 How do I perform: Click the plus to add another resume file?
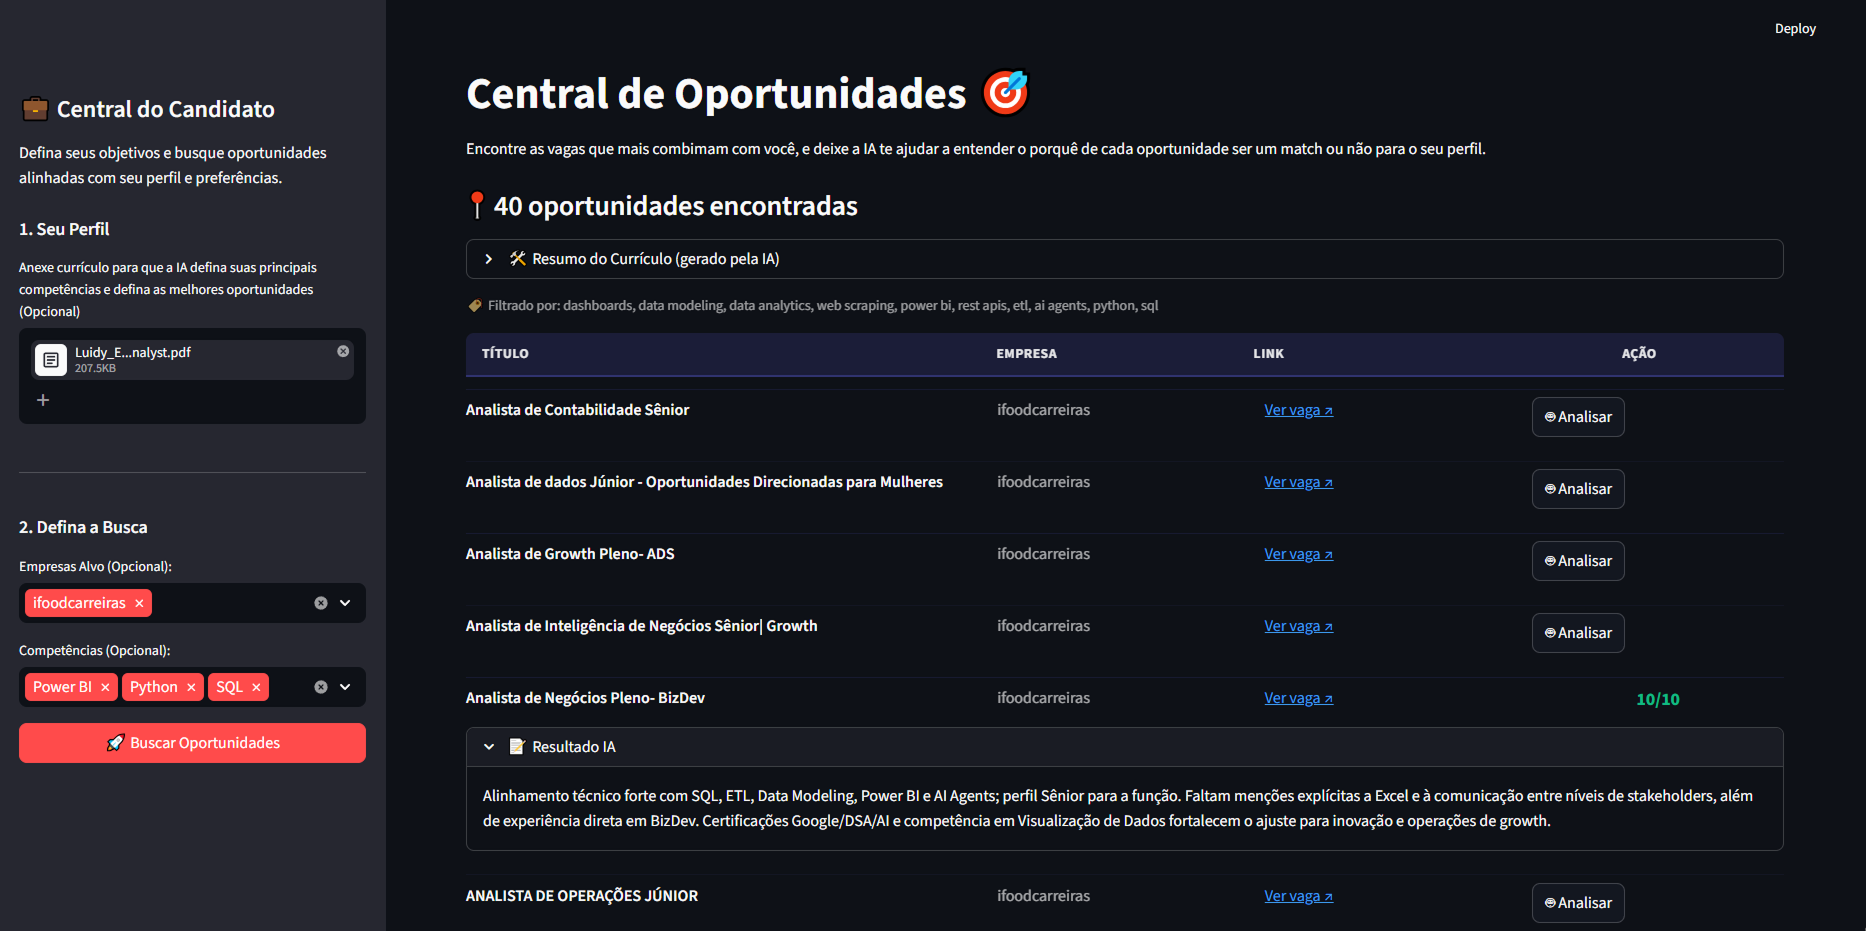(43, 399)
